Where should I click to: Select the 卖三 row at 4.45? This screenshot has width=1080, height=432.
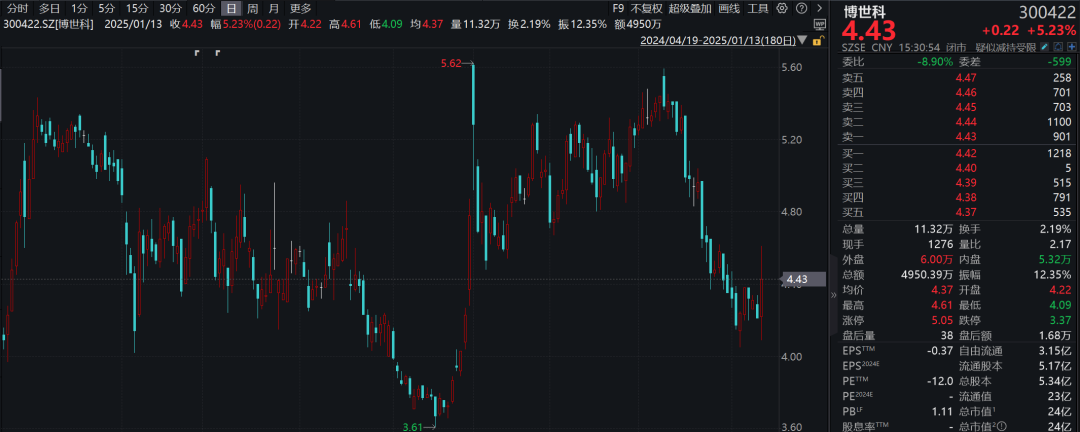957,106
